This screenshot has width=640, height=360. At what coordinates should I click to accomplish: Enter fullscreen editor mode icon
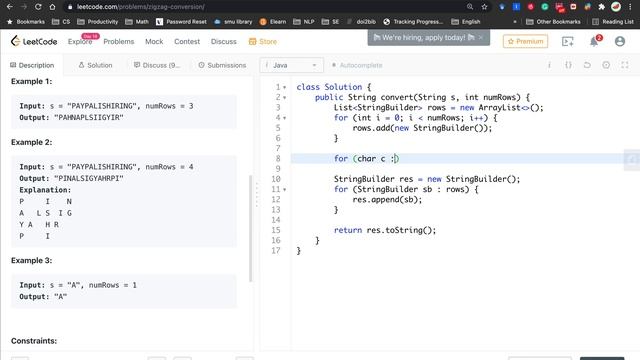click(x=625, y=65)
